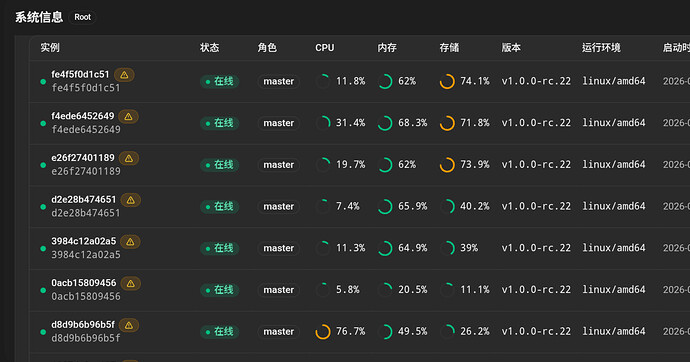
Task: Open warning badge for d8d9b6b96b5f
Action: [x=129, y=325]
